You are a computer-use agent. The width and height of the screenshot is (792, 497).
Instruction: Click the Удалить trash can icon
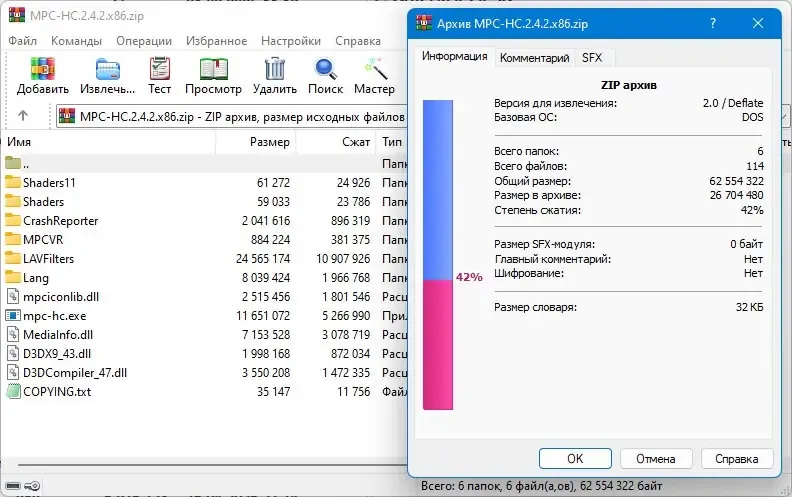274,69
